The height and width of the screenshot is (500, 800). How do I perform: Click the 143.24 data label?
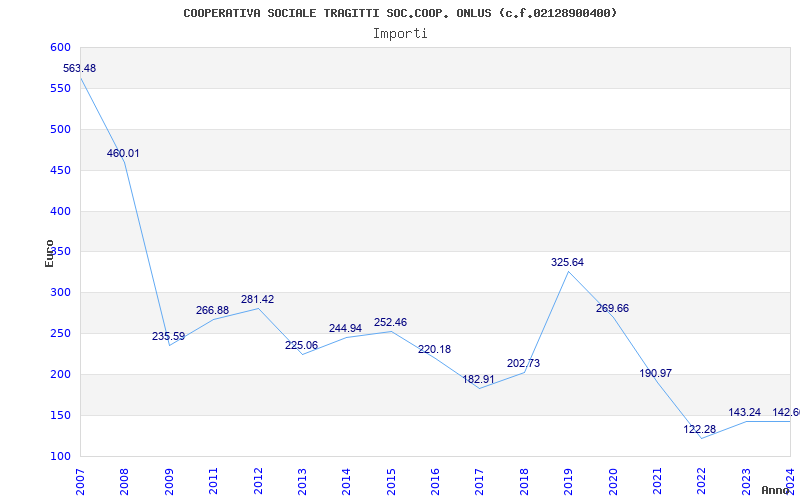click(x=744, y=413)
